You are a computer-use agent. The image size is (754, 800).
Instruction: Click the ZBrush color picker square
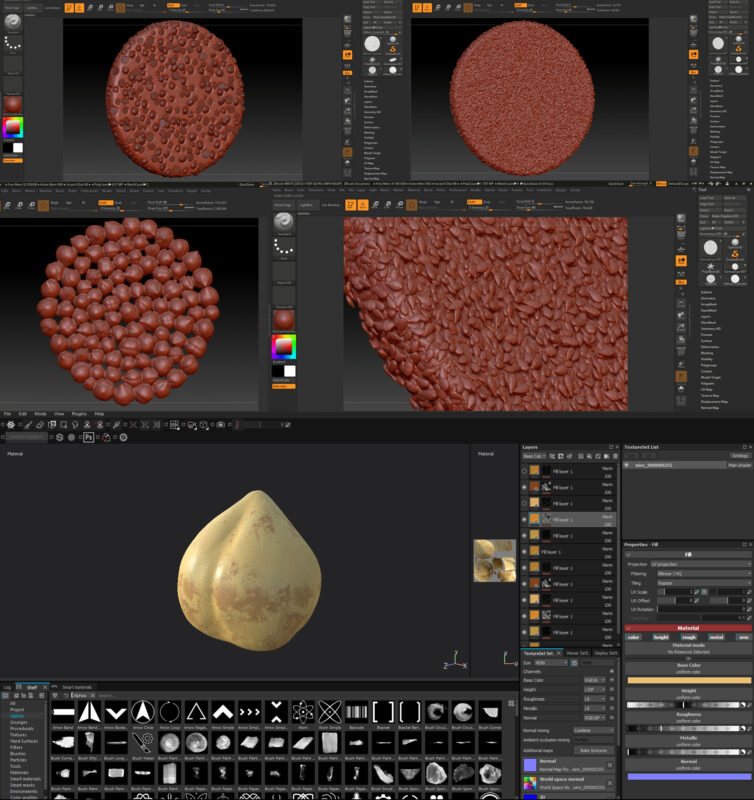(x=13, y=128)
